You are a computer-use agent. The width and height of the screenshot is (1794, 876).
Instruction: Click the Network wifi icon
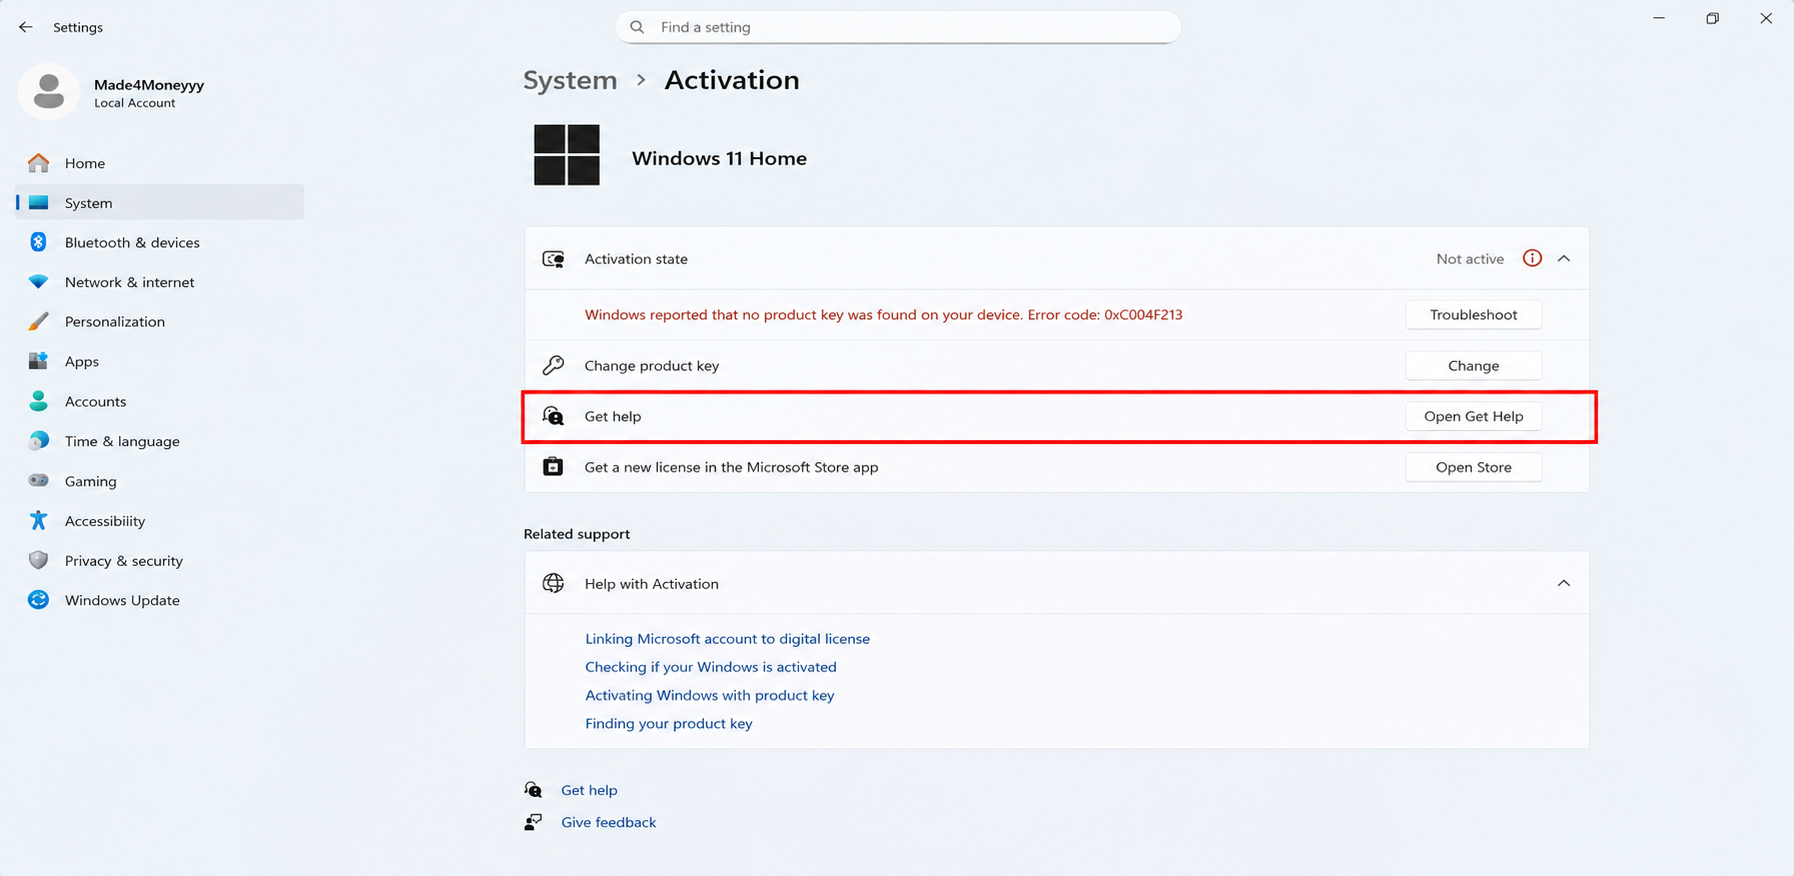[39, 282]
